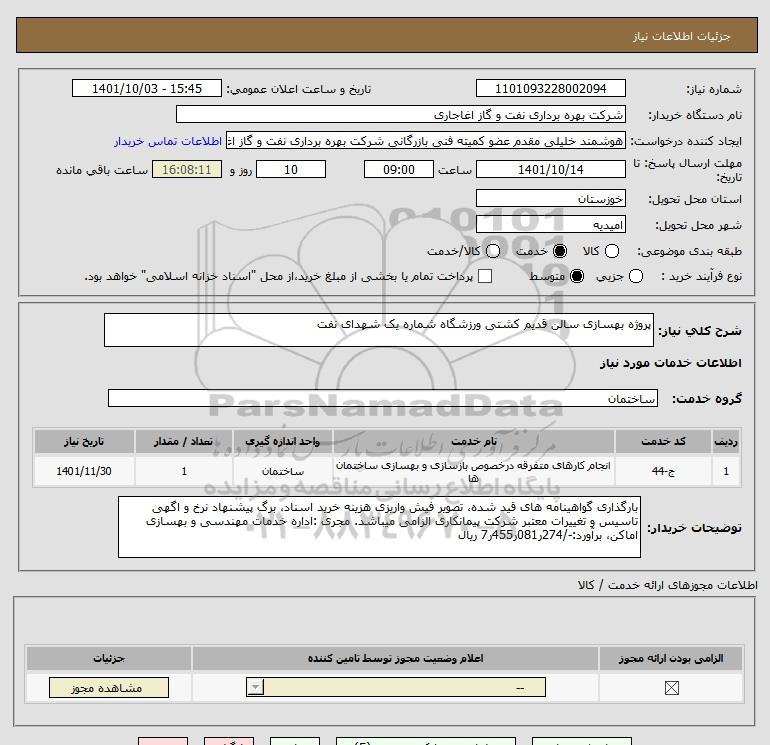Click the ردیف column header
Image resolution: width=770 pixels, height=745 pixels.
click(x=726, y=441)
